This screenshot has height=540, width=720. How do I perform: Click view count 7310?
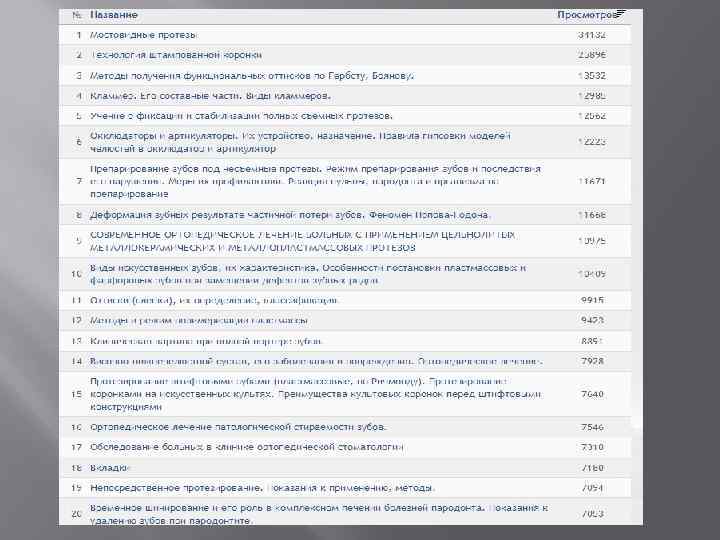pyautogui.click(x=592, y=447)
